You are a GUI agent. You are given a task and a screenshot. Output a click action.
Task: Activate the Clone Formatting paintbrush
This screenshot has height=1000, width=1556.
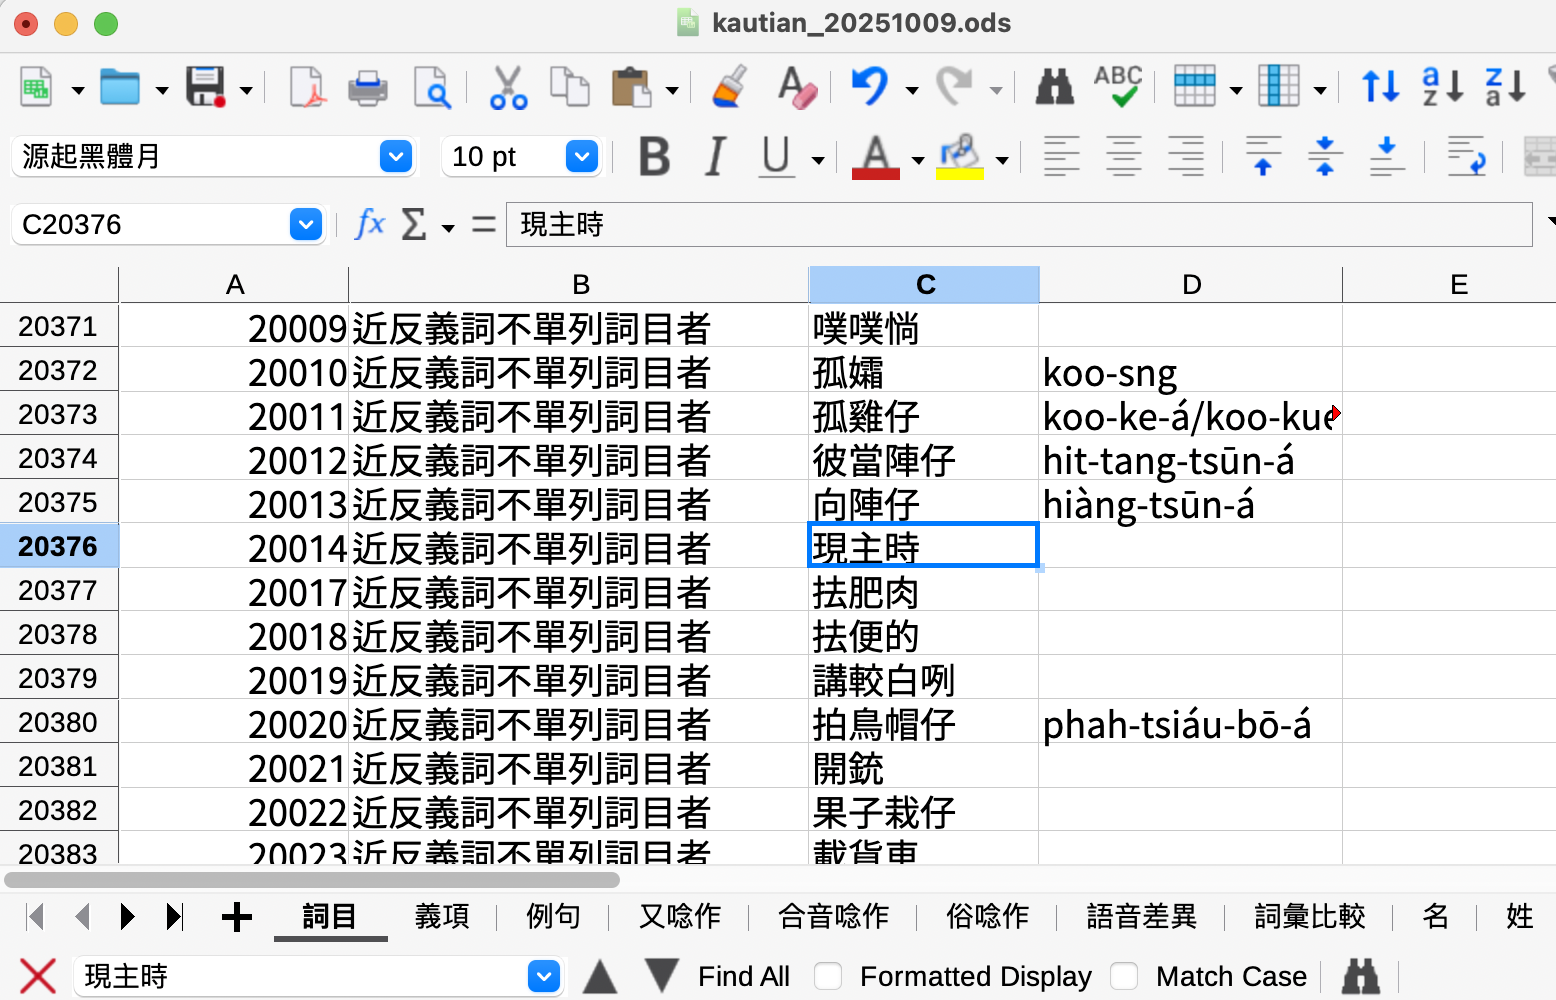(x=728, y=87)
